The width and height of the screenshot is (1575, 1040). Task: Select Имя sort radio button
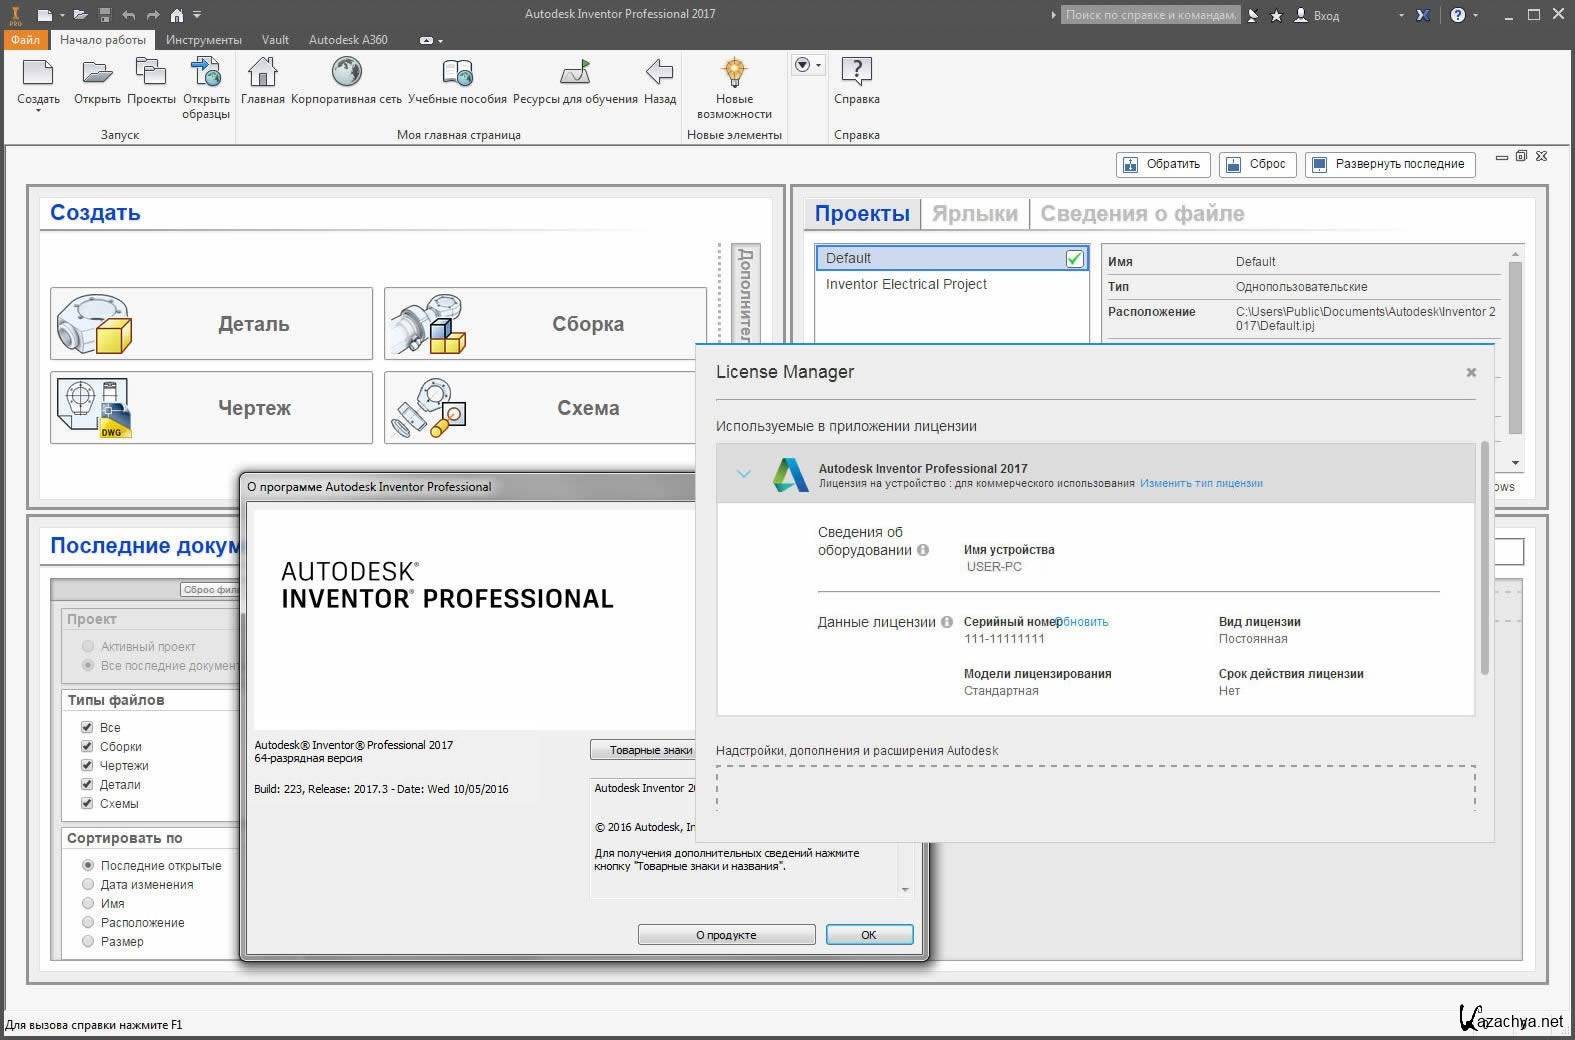(88, 903)
